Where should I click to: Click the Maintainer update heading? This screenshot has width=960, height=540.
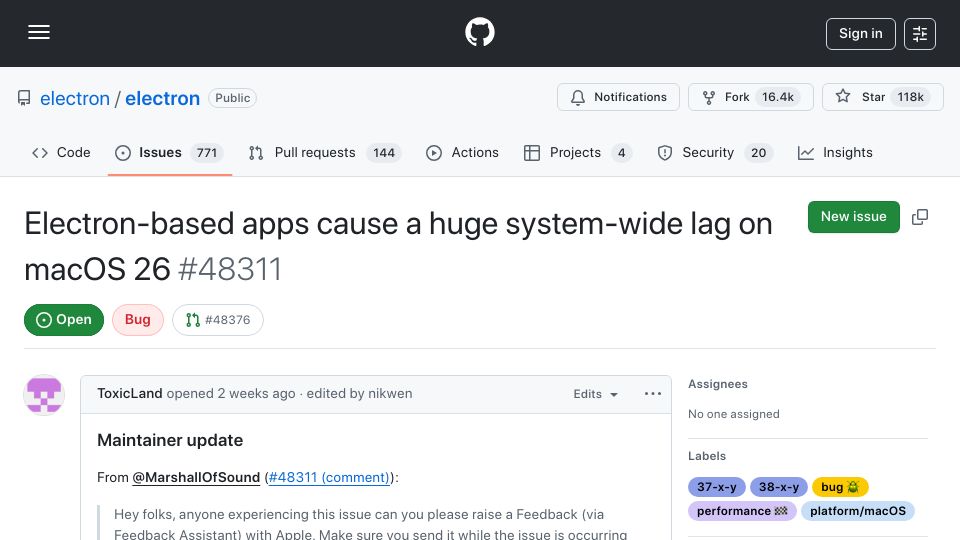[x=170, y=440]
